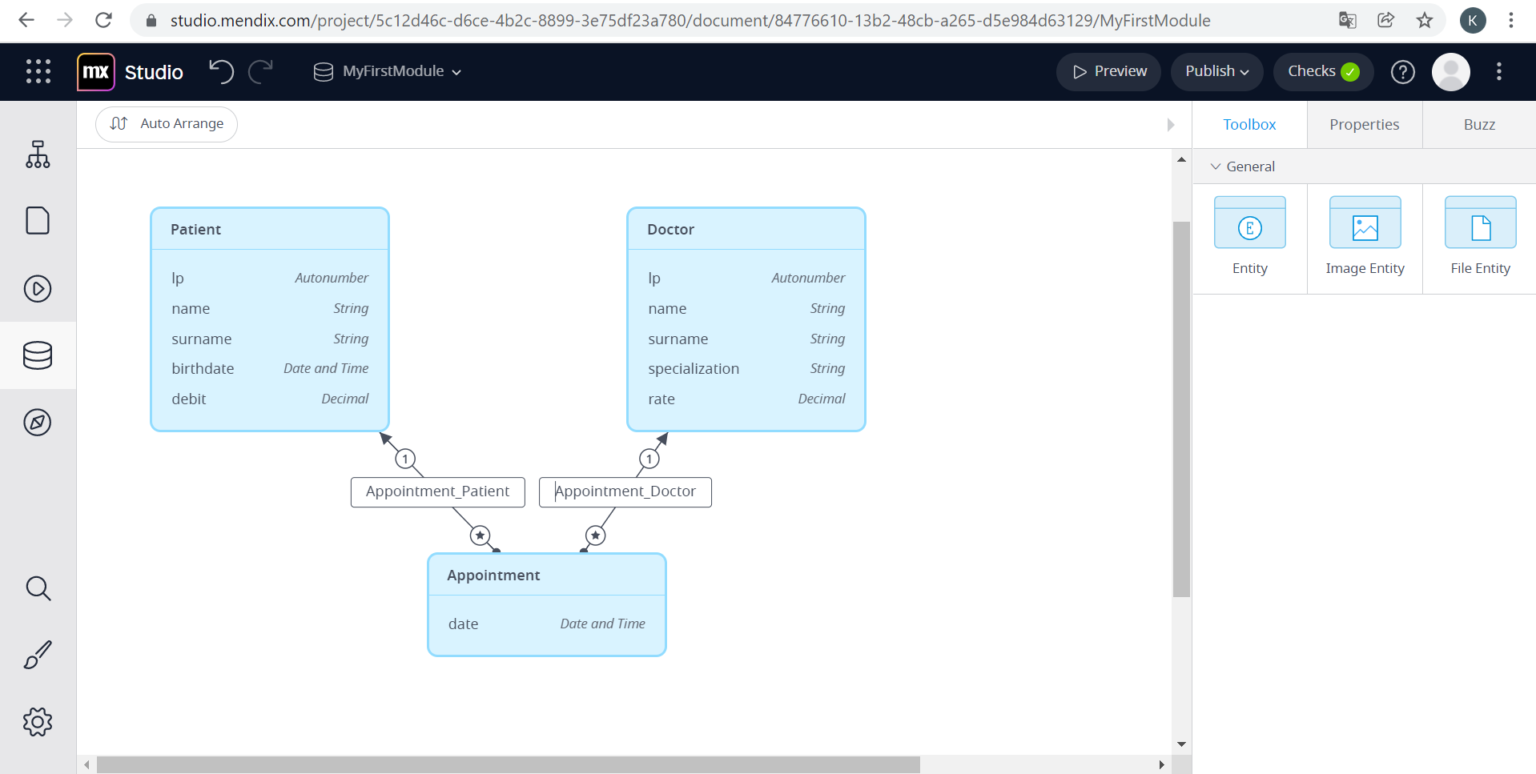Click the Undo arrow icon
Screen dimensions: 1536x774
pos(221,71)
